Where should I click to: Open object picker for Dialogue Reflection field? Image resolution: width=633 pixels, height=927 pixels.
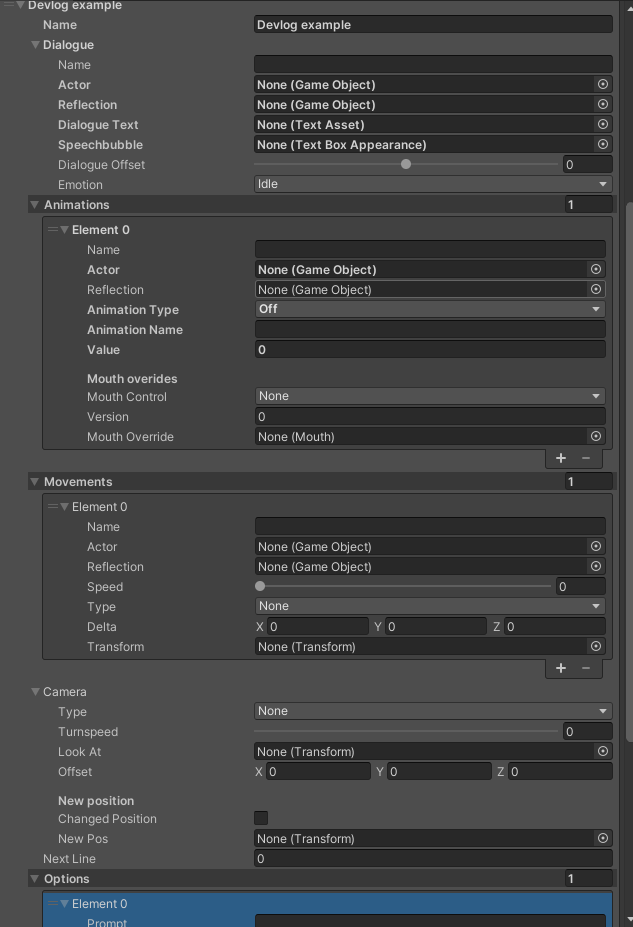click(x=602, y=105)
